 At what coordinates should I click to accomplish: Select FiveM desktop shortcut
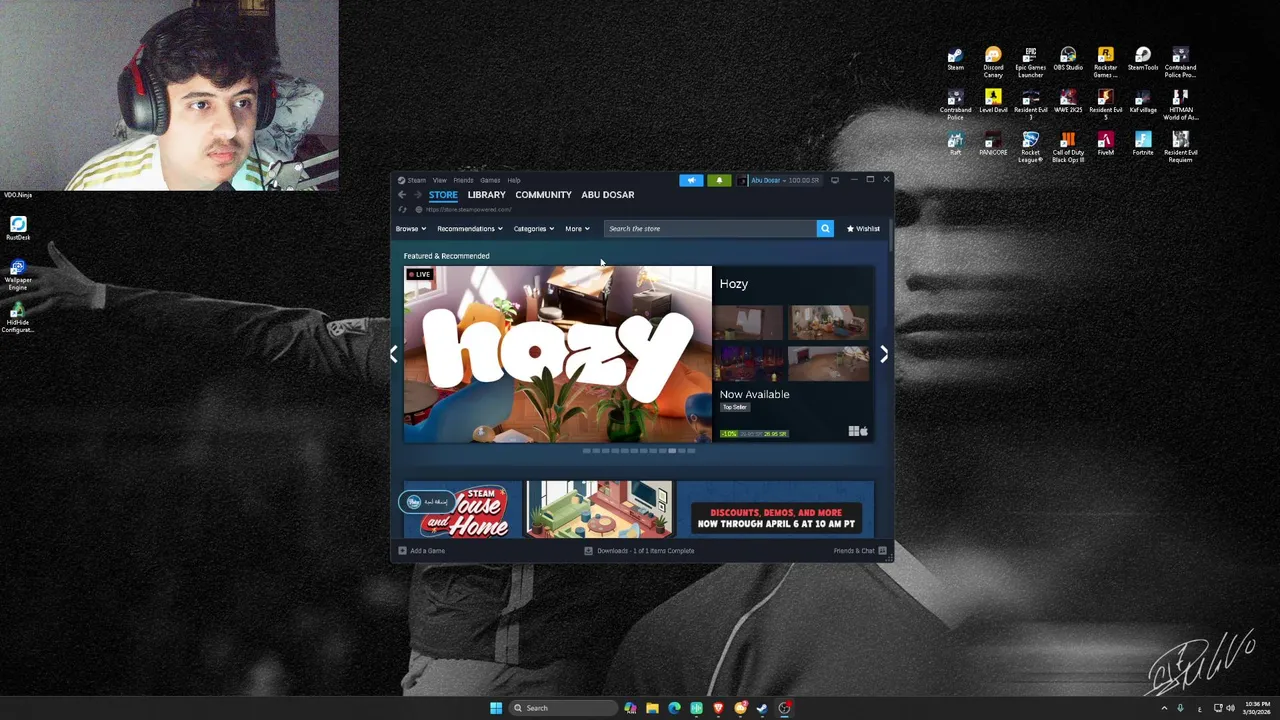(1105, 143)
